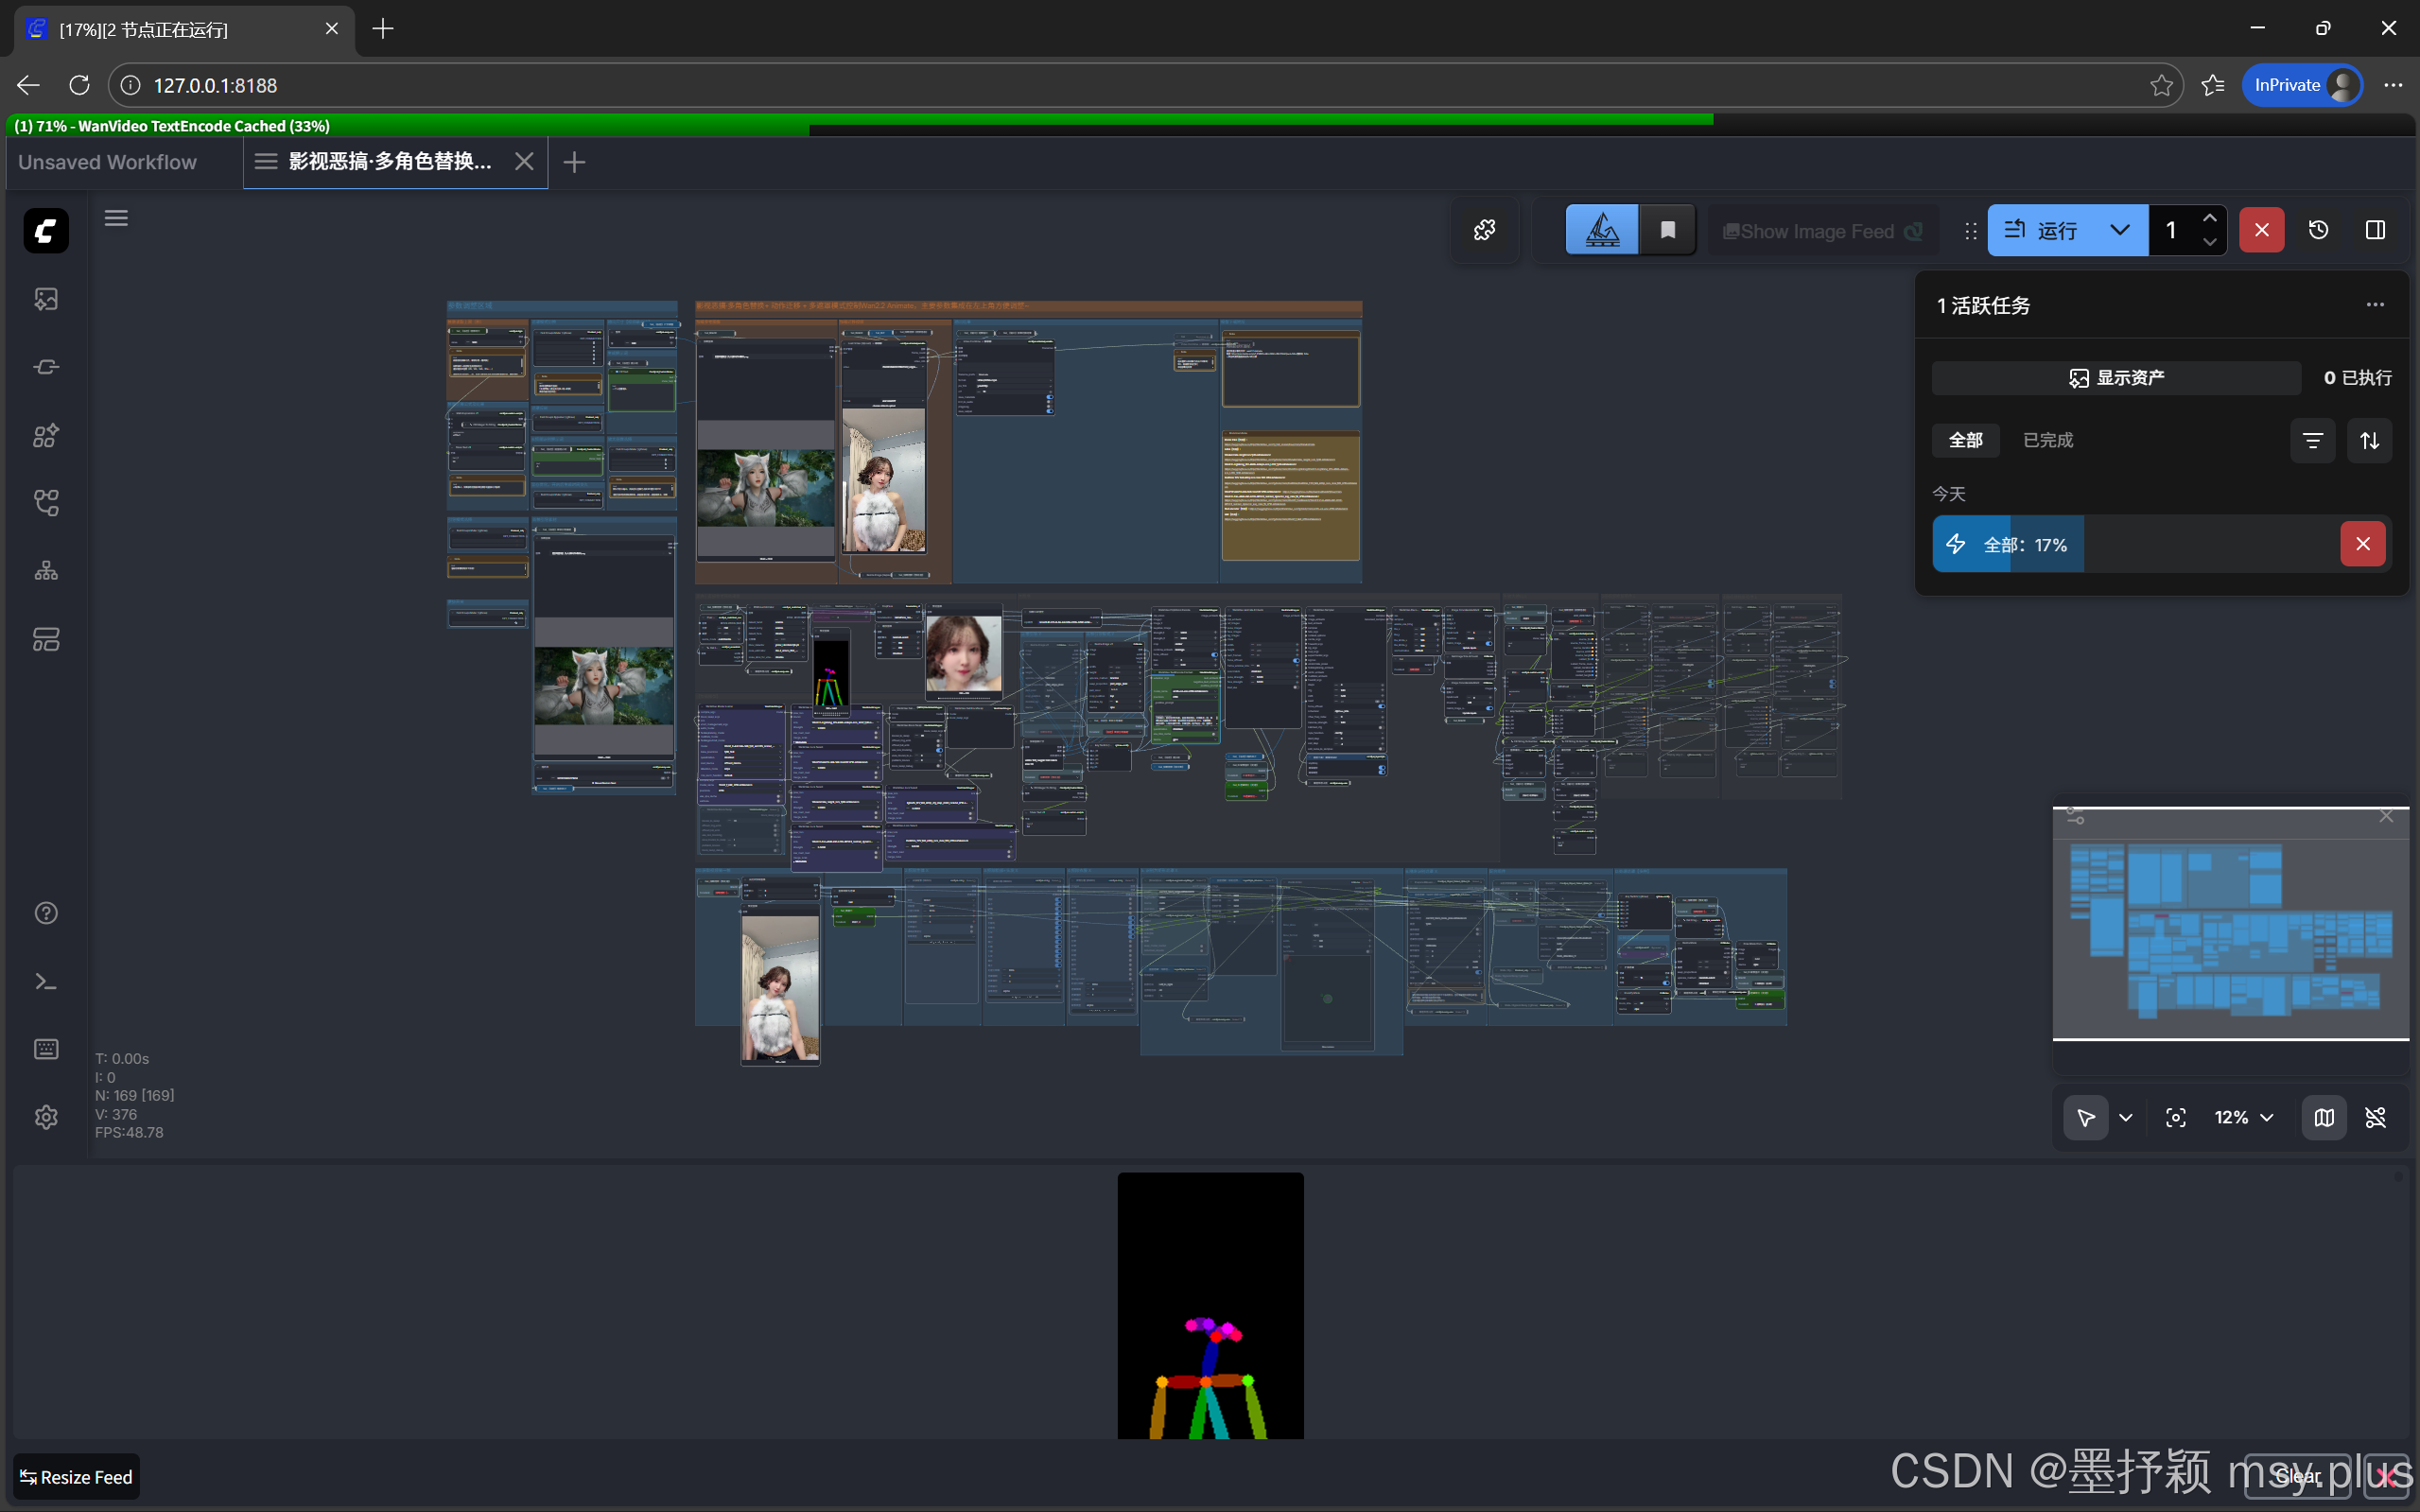
Task: Open the job sort options
Action: pos(2370,441)
